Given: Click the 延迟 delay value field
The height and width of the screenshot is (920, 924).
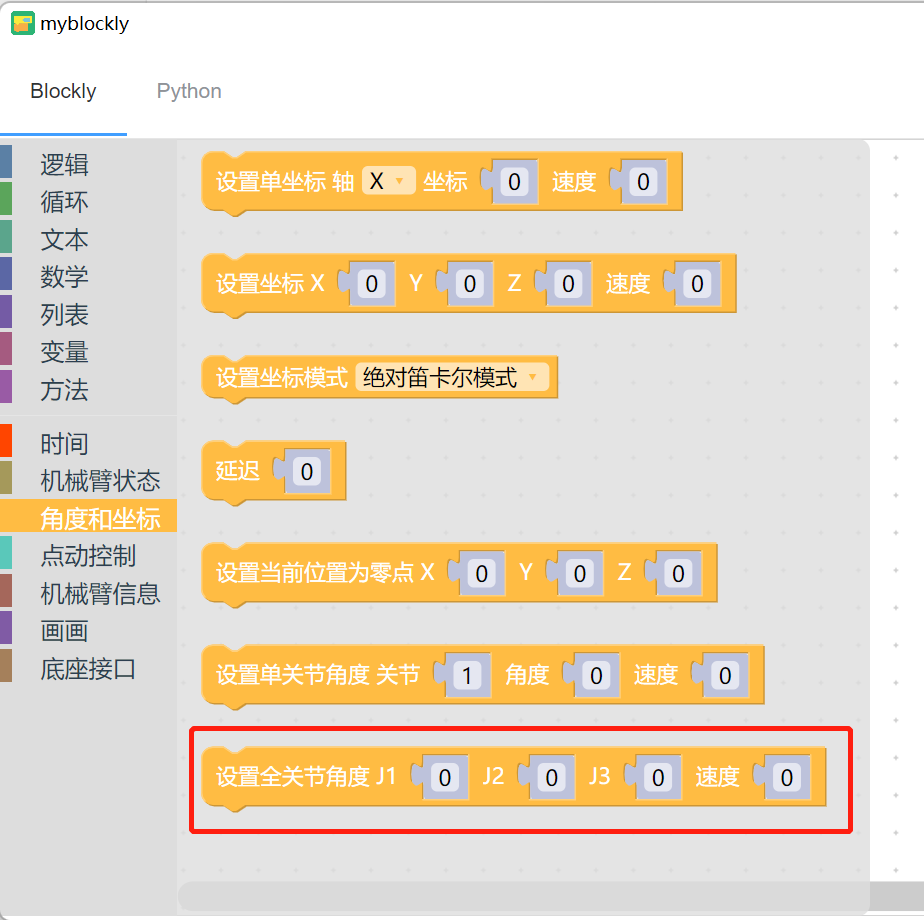Looking at the screenshot, I should (x=306, y=471).
